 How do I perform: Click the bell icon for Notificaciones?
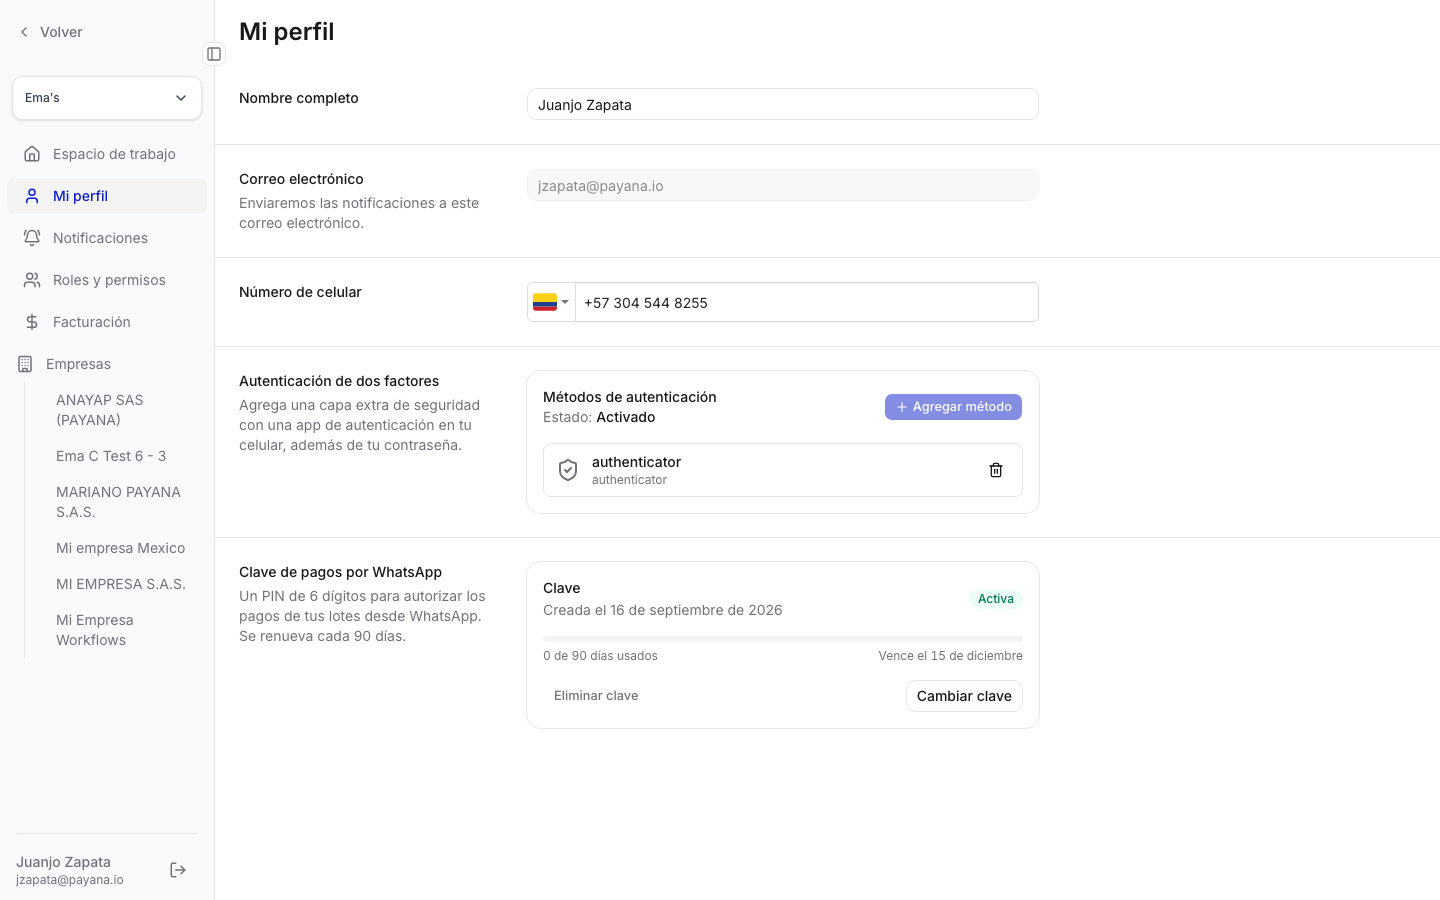click(32, 238)
